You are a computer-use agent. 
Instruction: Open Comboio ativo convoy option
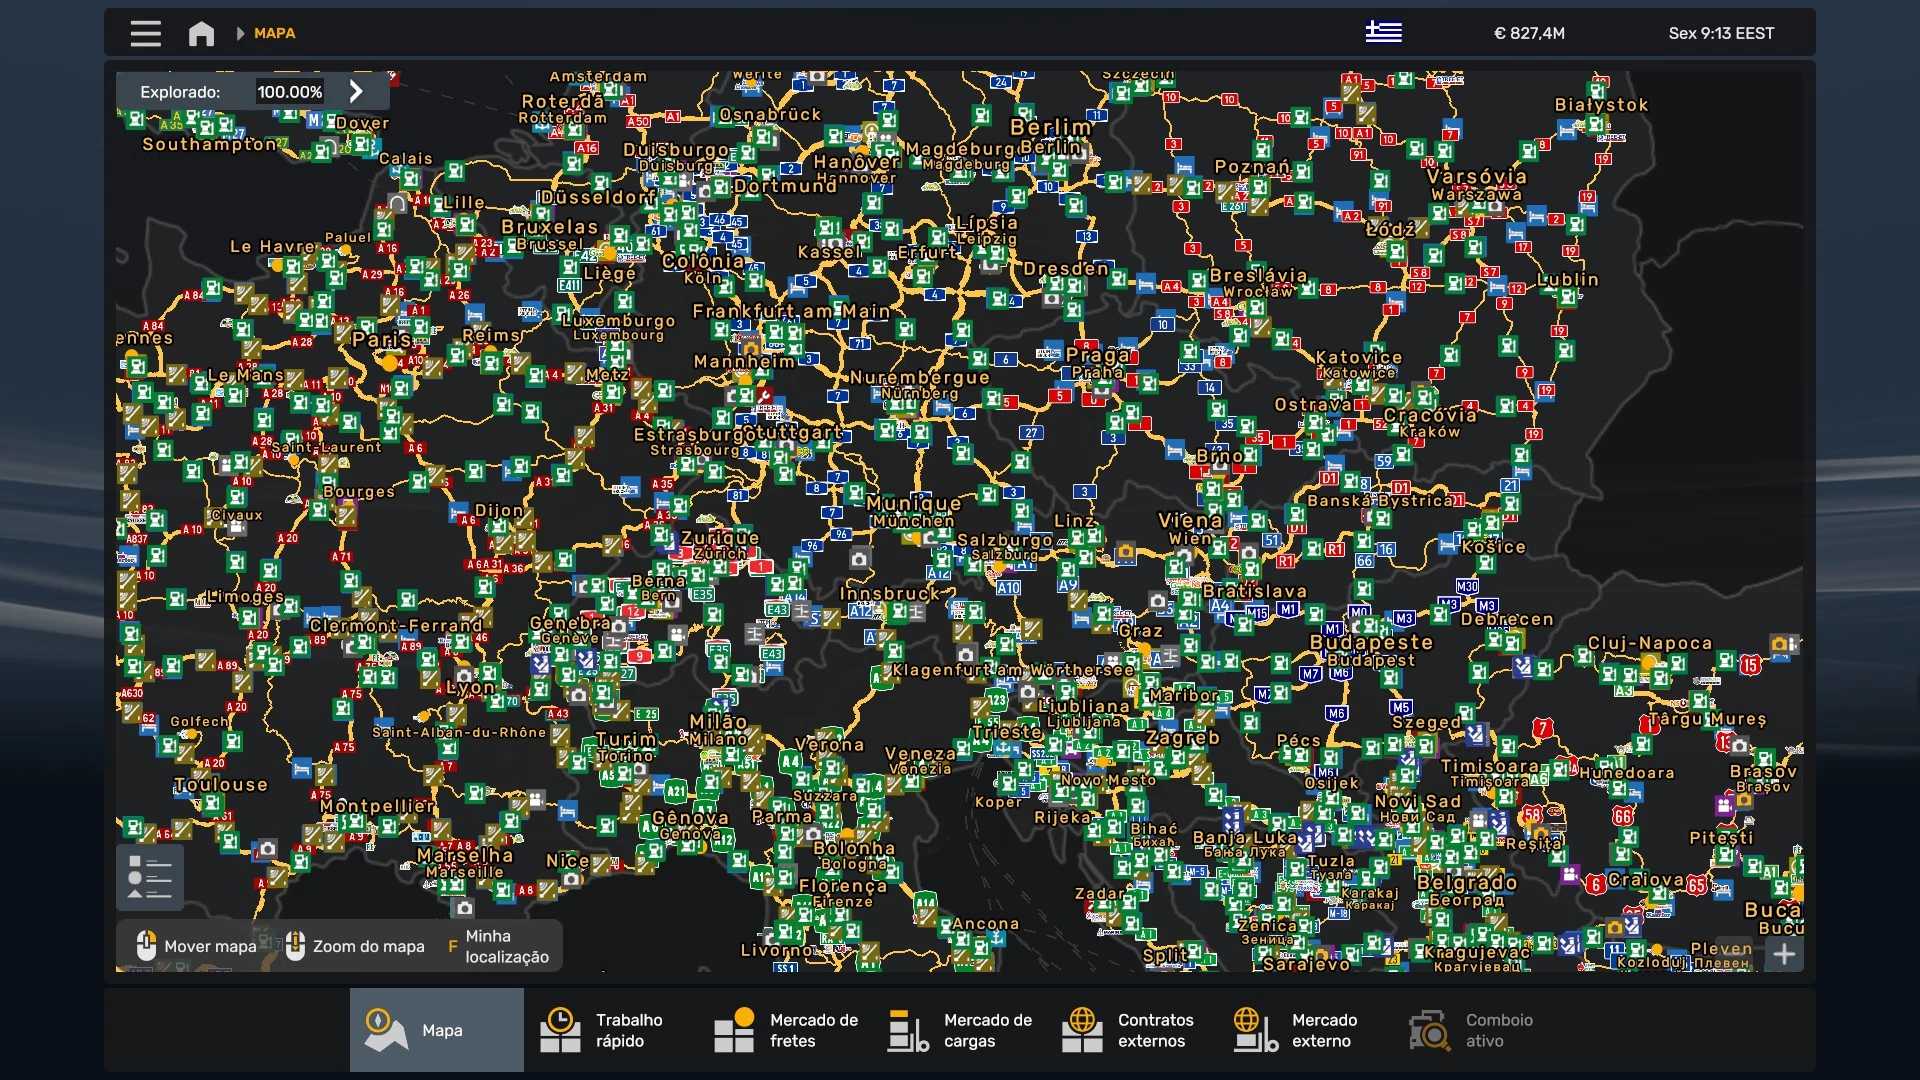tap(1472, 1030)
